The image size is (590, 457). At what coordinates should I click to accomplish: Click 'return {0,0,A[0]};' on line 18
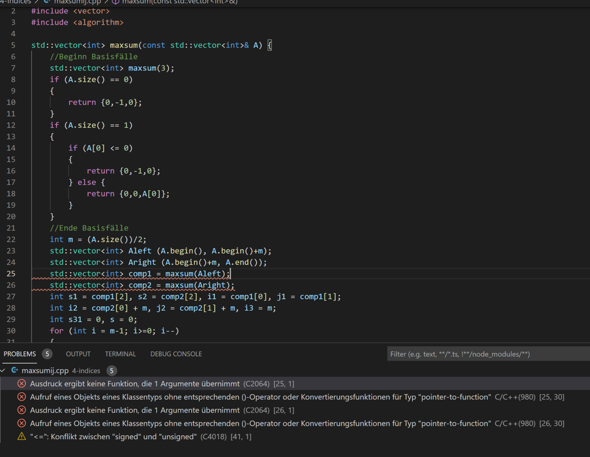tap(128, 194)
